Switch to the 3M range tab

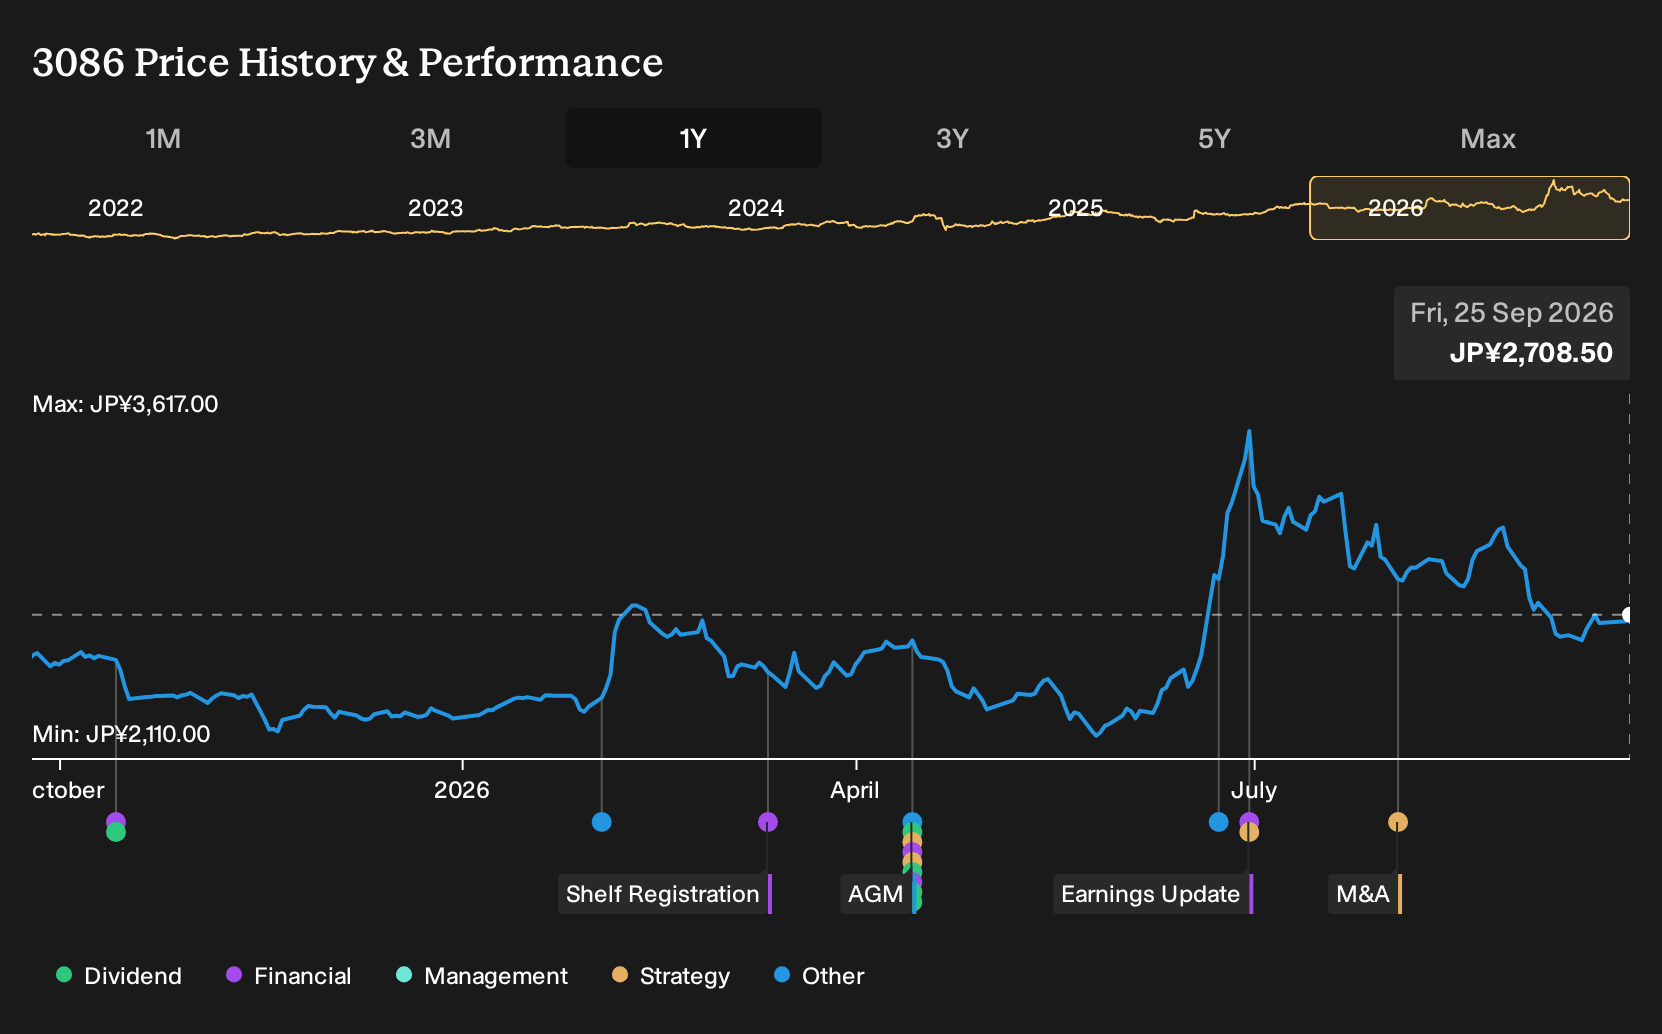(x=430, y=138)
